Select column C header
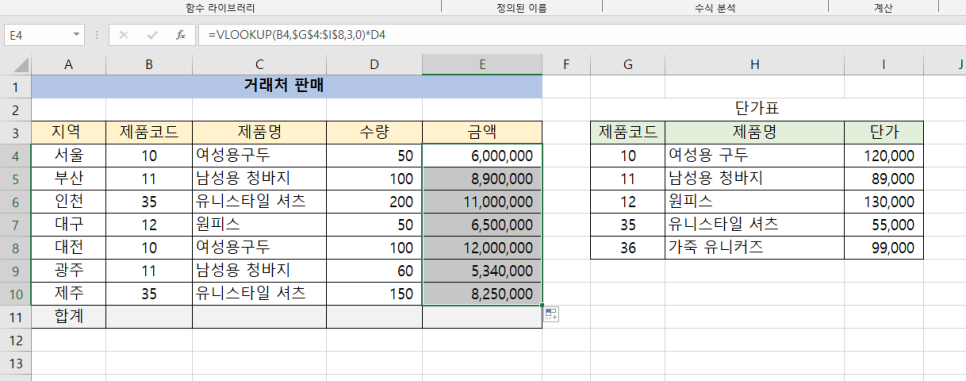The height and width of the screenshot is (381, 966). click(x=259, y=64)
